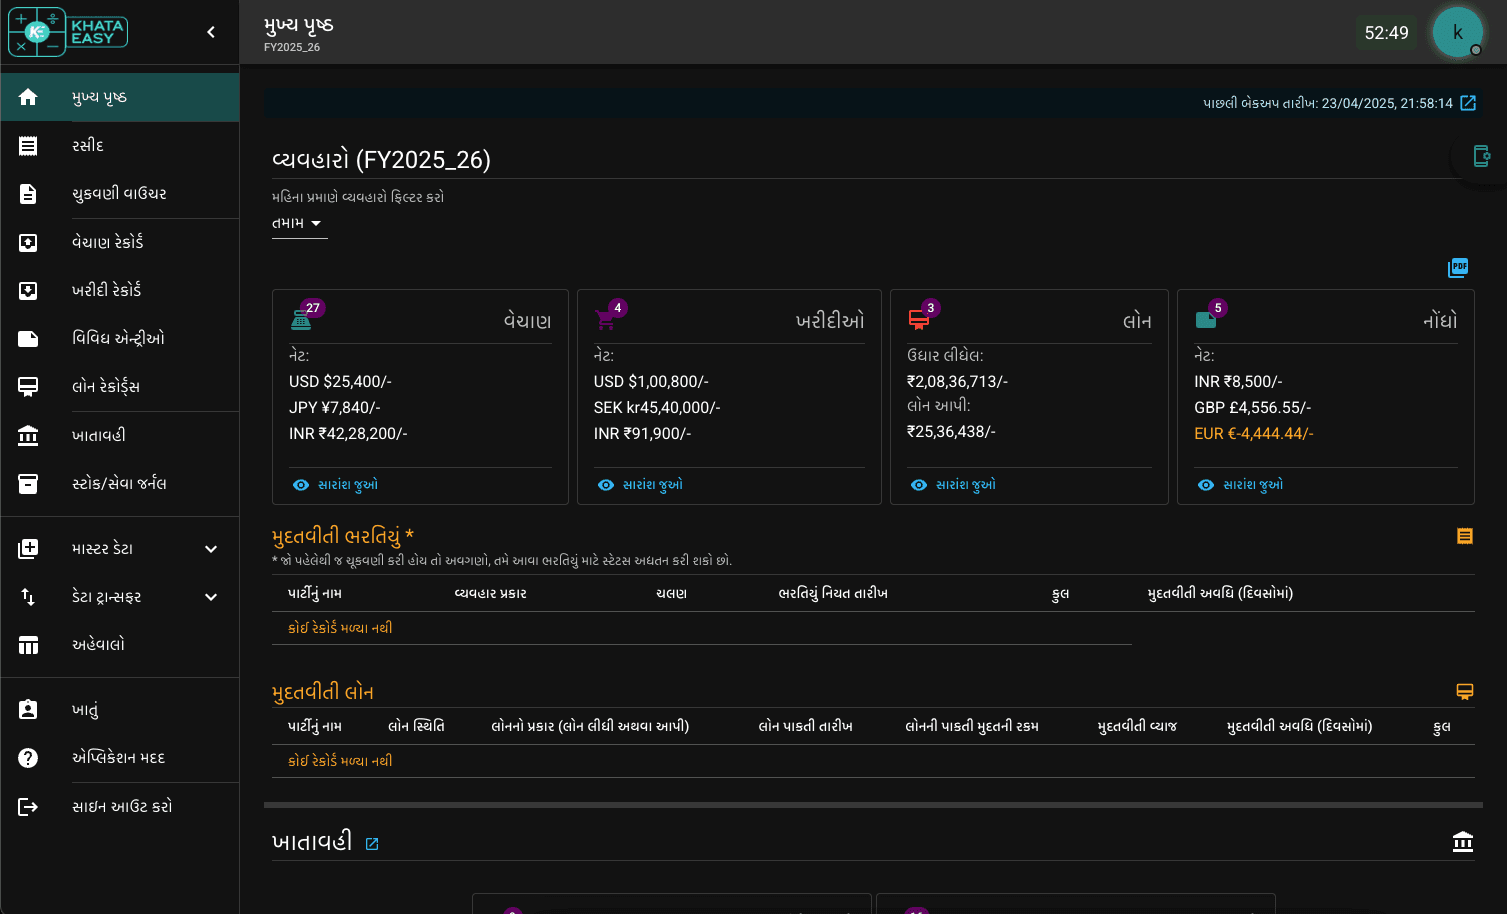Click the મુદતવીતી વ્યાજ column header
Screen dimensions: 1507x914
1137,726
